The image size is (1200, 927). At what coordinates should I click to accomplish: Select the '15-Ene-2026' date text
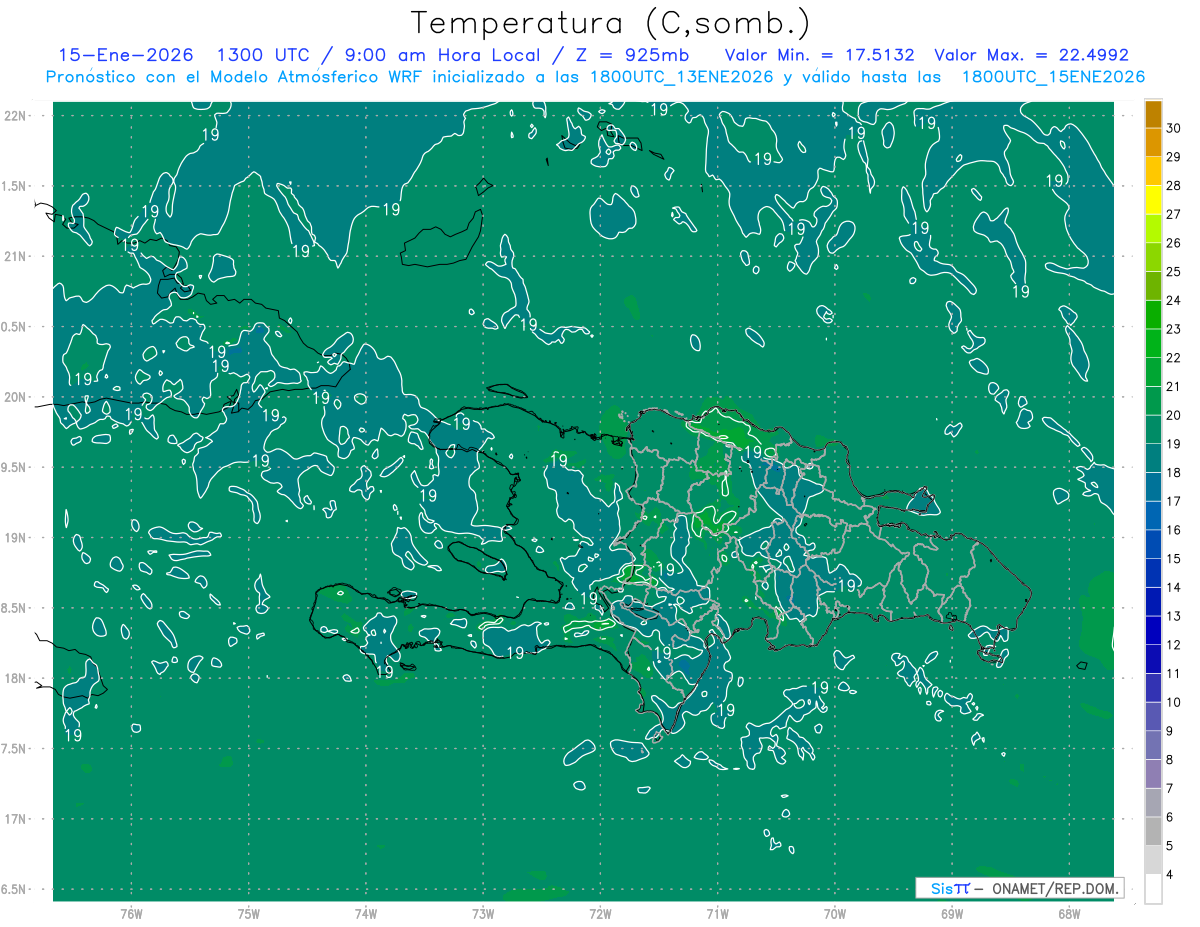(125, 55)
